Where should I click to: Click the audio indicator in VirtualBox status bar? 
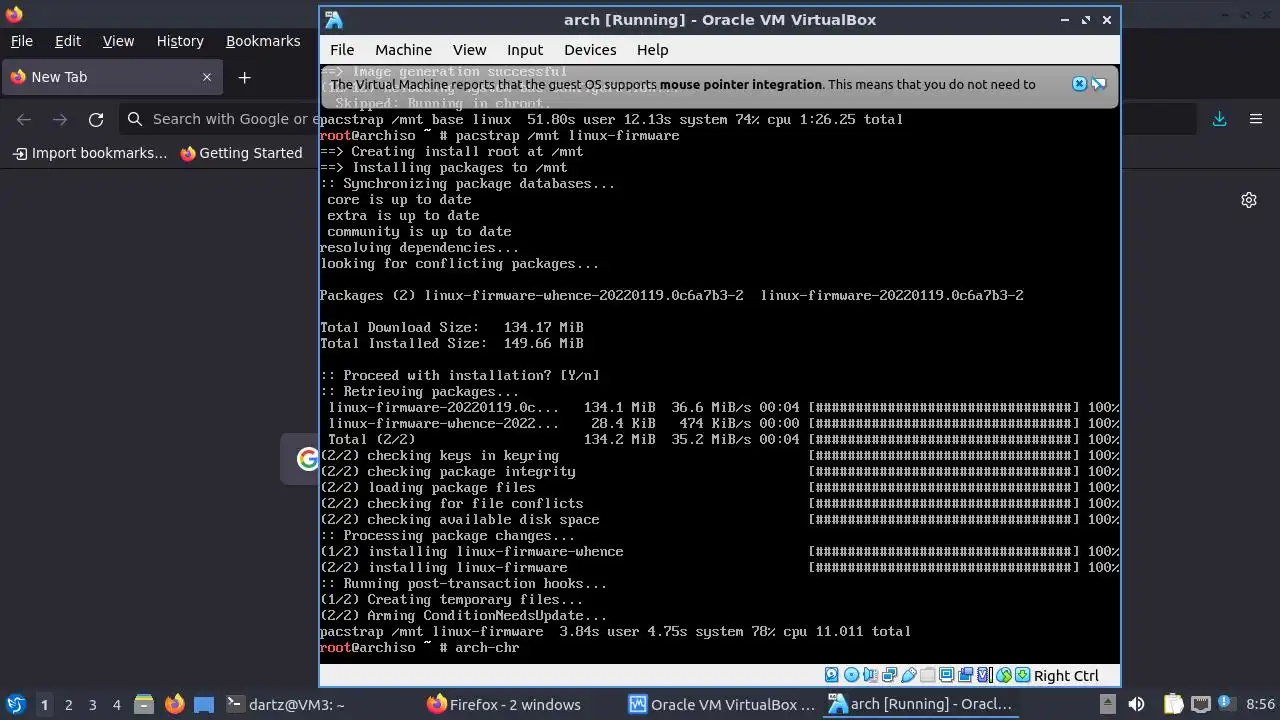[x=870, y=675]
